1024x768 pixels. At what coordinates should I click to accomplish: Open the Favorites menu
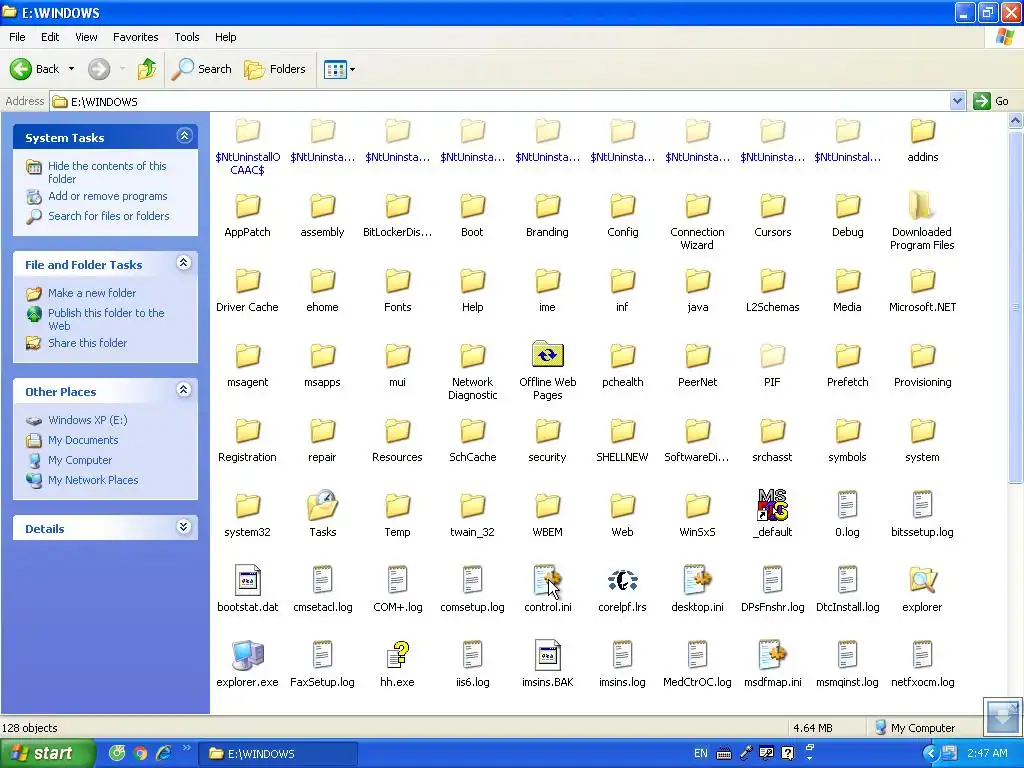click(135, 37)
